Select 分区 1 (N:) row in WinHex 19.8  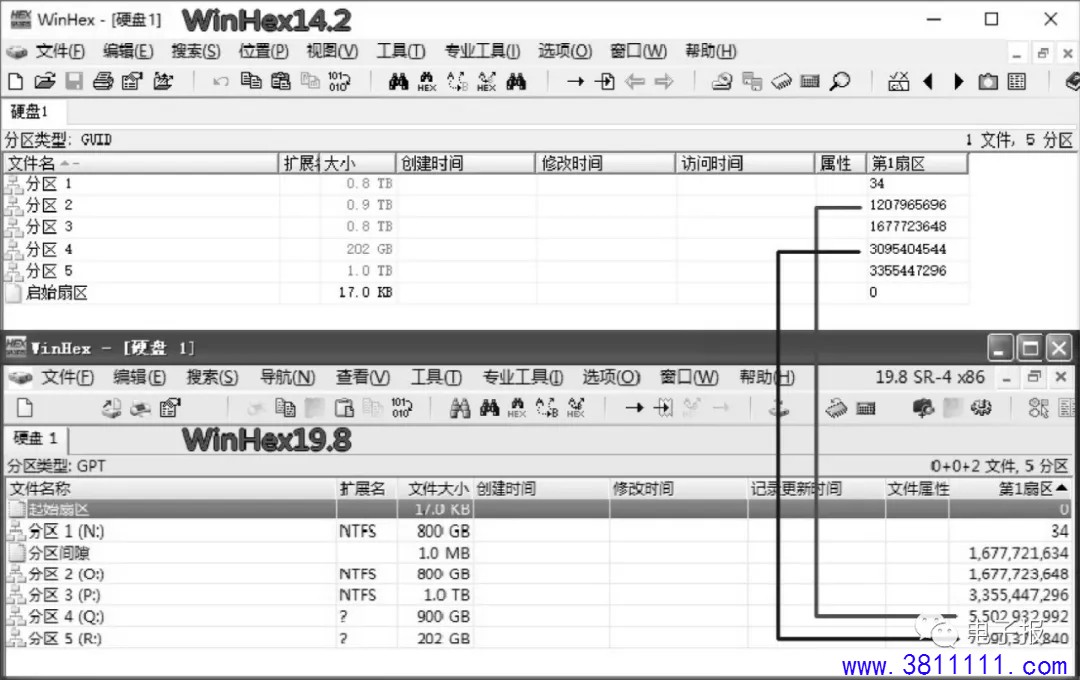point(539,531)
